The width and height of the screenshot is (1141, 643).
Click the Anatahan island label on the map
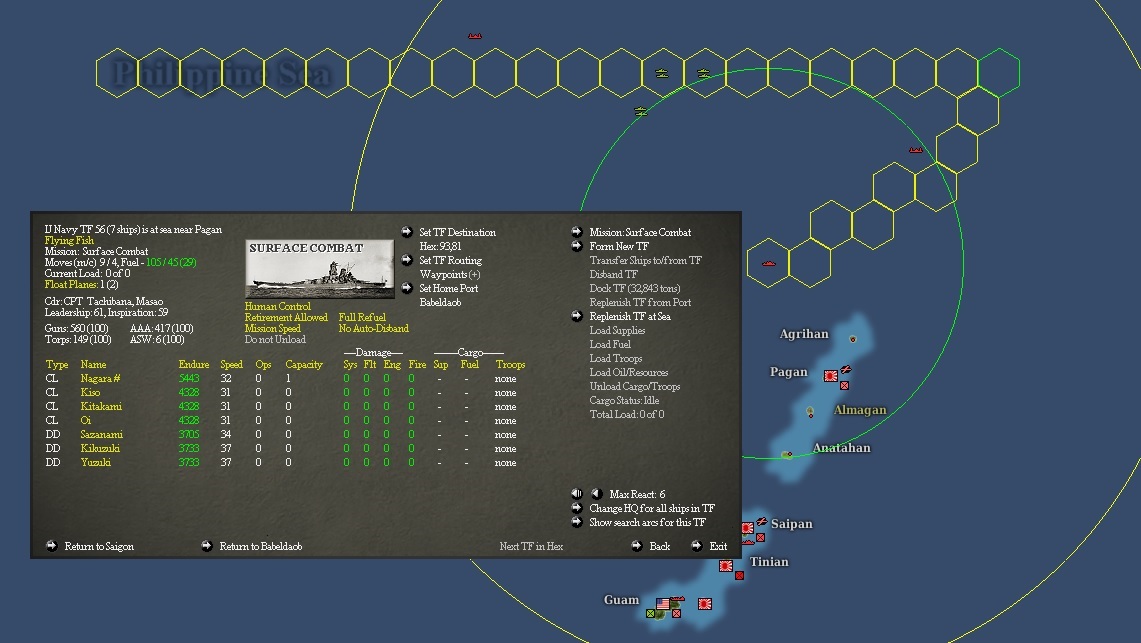click(x=841, y=447)
